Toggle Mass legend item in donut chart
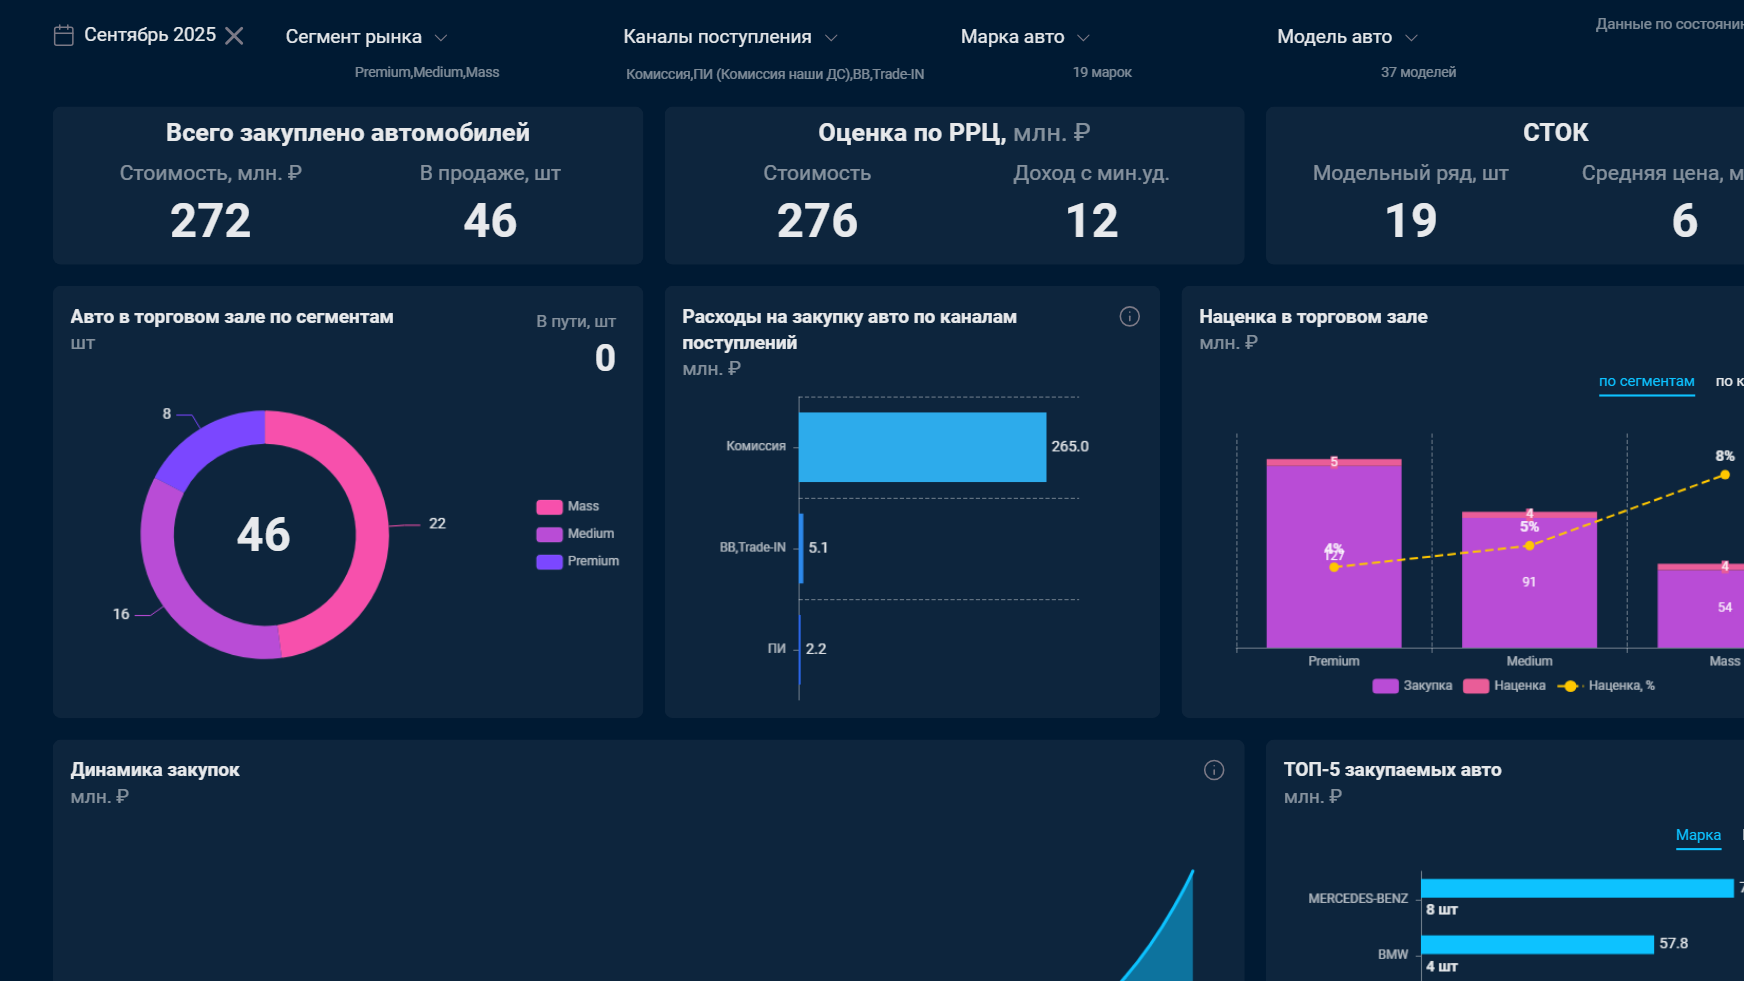This screenshot has width=1744, height=981. click(568, 507)
